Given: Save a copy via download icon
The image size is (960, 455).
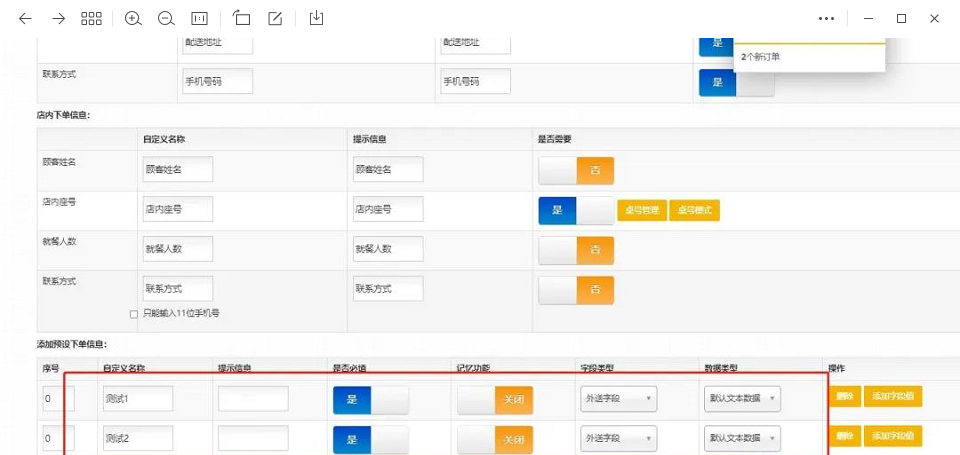Looking at the screenshot, I should point(316,18).
